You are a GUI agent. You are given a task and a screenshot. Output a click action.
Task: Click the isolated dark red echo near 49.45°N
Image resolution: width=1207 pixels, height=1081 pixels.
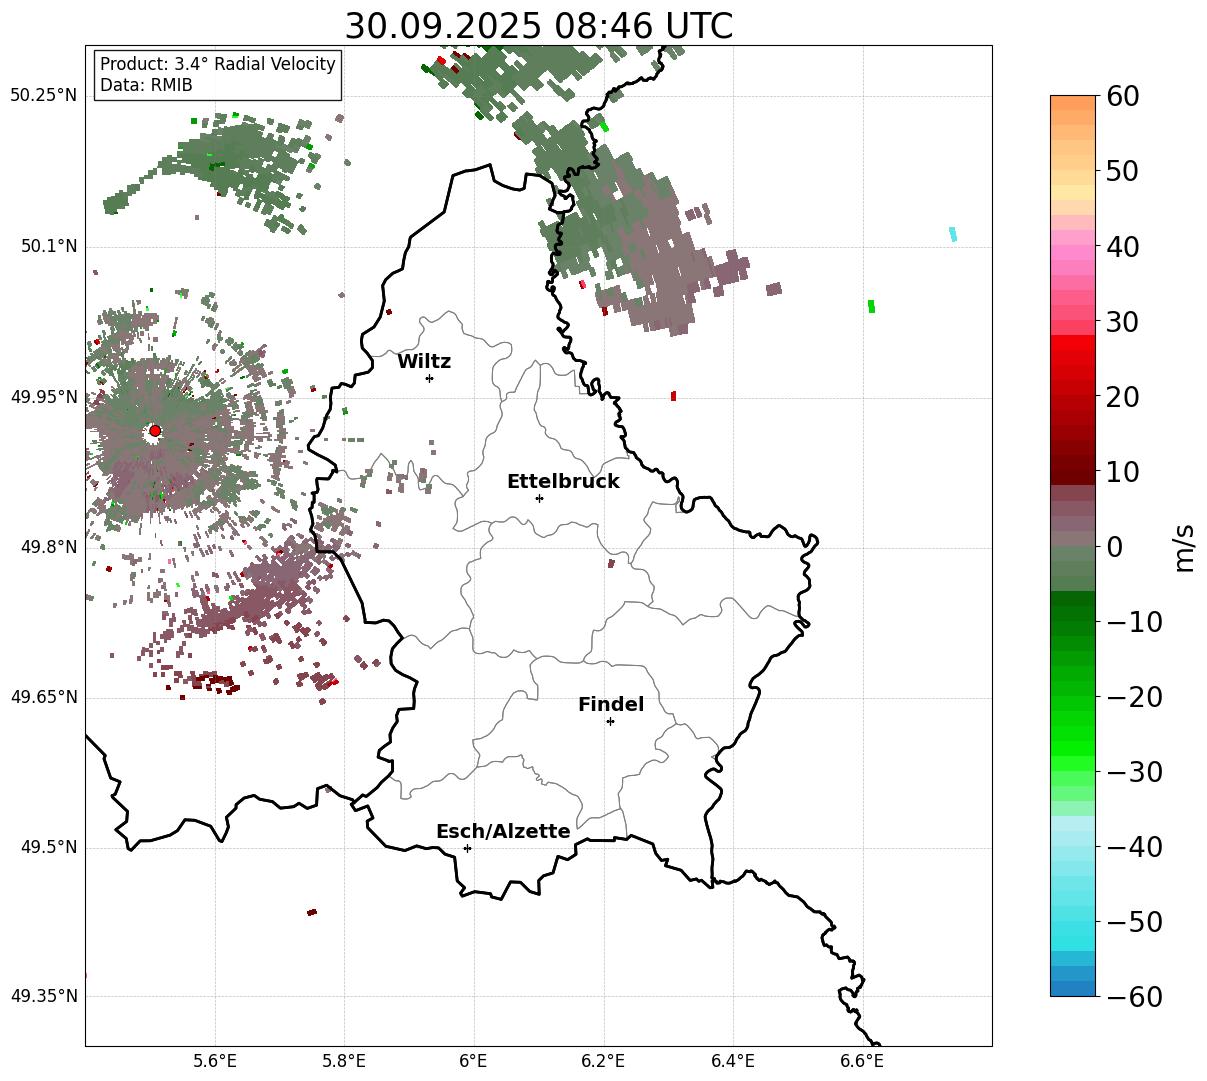coord(312,912)
